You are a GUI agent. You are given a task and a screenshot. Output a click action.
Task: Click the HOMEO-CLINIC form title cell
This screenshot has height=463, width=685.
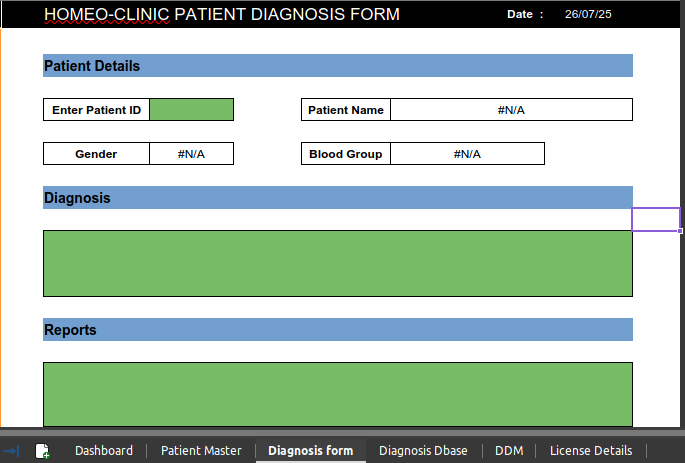[x=222, y=14]
